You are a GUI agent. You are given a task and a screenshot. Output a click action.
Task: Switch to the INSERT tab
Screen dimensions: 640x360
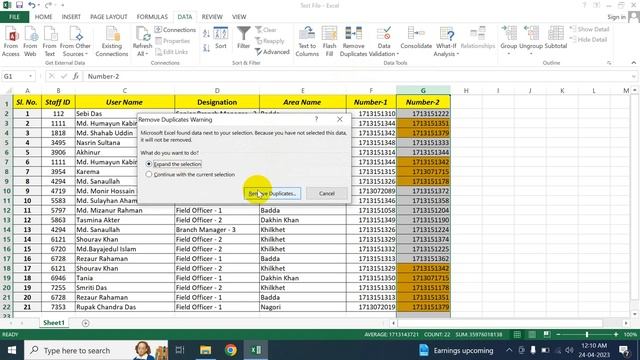click(71, 17)
